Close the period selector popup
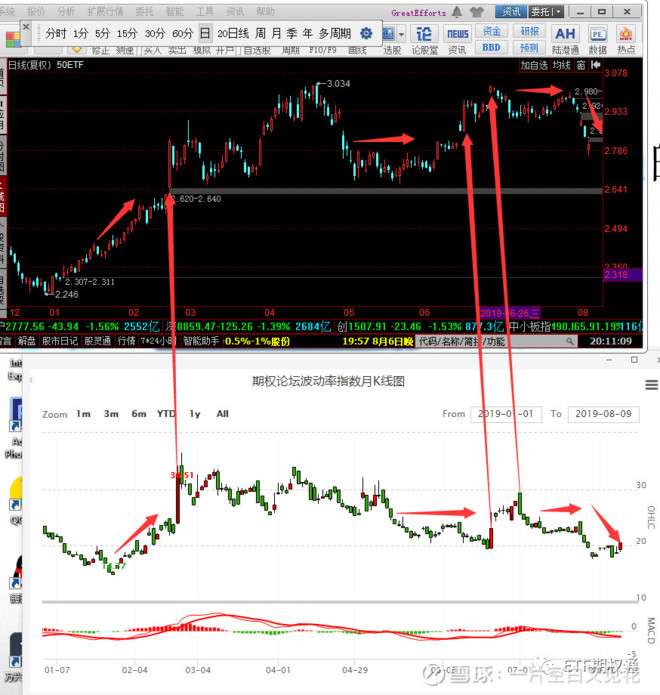This screenshot has width=660, height=695. click(26, 27)
